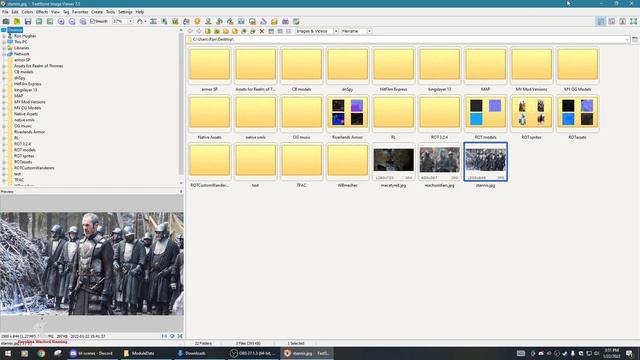Expand the Network tree node
Screen dimensions: 640x360
(x=4, y=54)
